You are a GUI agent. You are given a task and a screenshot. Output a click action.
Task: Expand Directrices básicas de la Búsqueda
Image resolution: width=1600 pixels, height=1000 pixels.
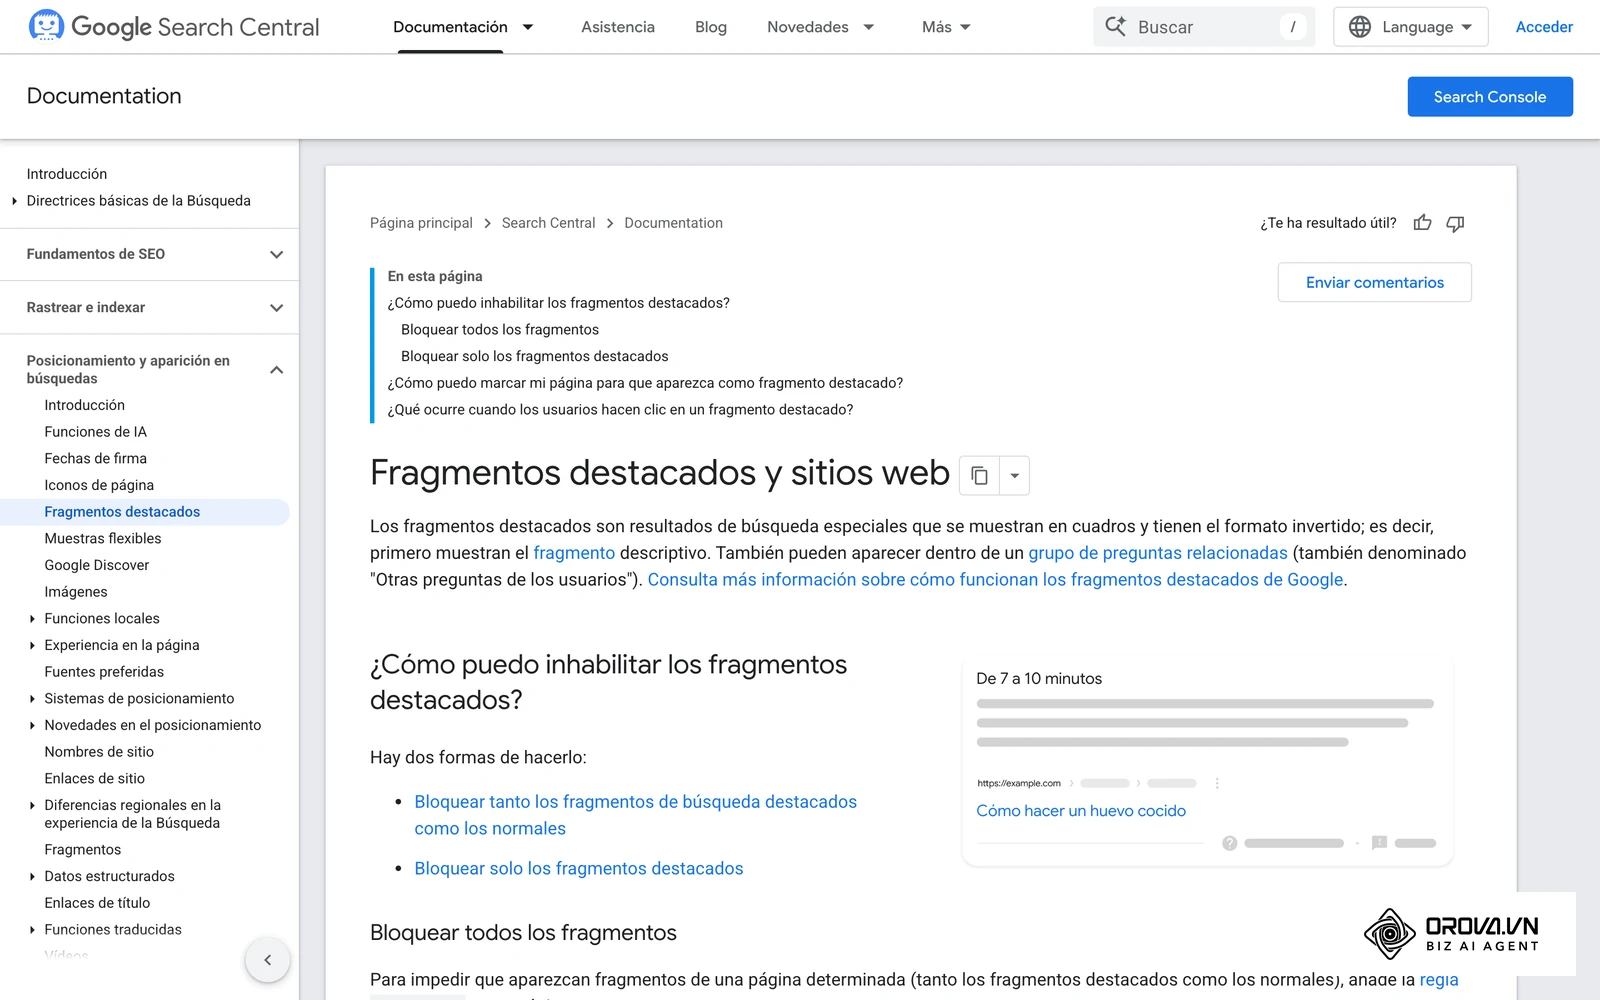point(14,201)
